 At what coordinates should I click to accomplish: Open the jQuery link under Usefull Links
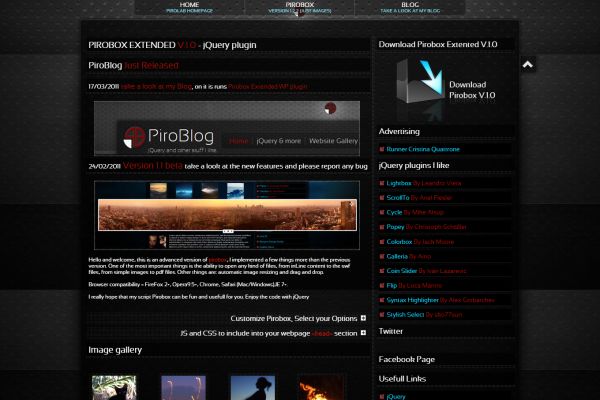point(396,397)
